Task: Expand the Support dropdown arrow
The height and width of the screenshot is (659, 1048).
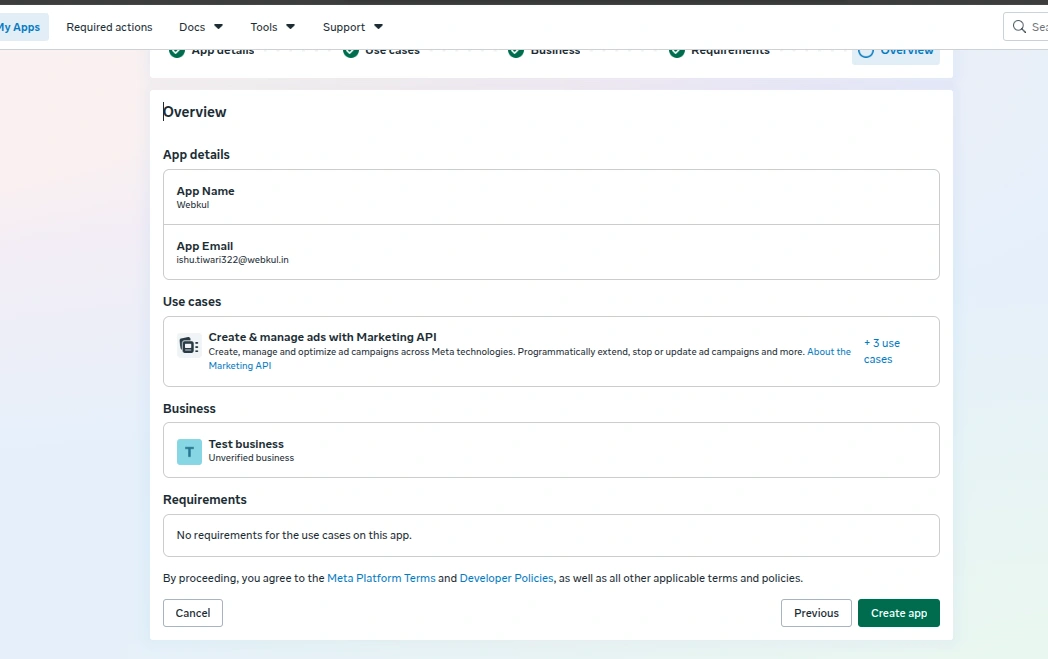Action: pos(378,27)
